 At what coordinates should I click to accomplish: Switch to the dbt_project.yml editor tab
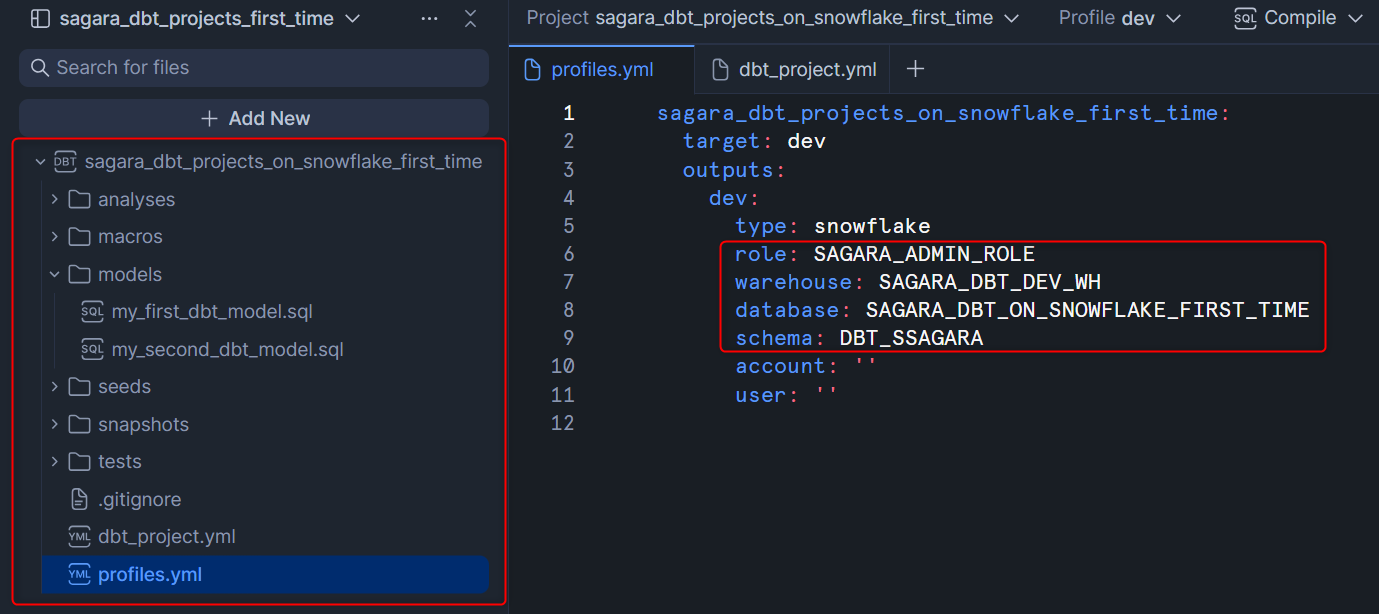click(x=793, y=70)
